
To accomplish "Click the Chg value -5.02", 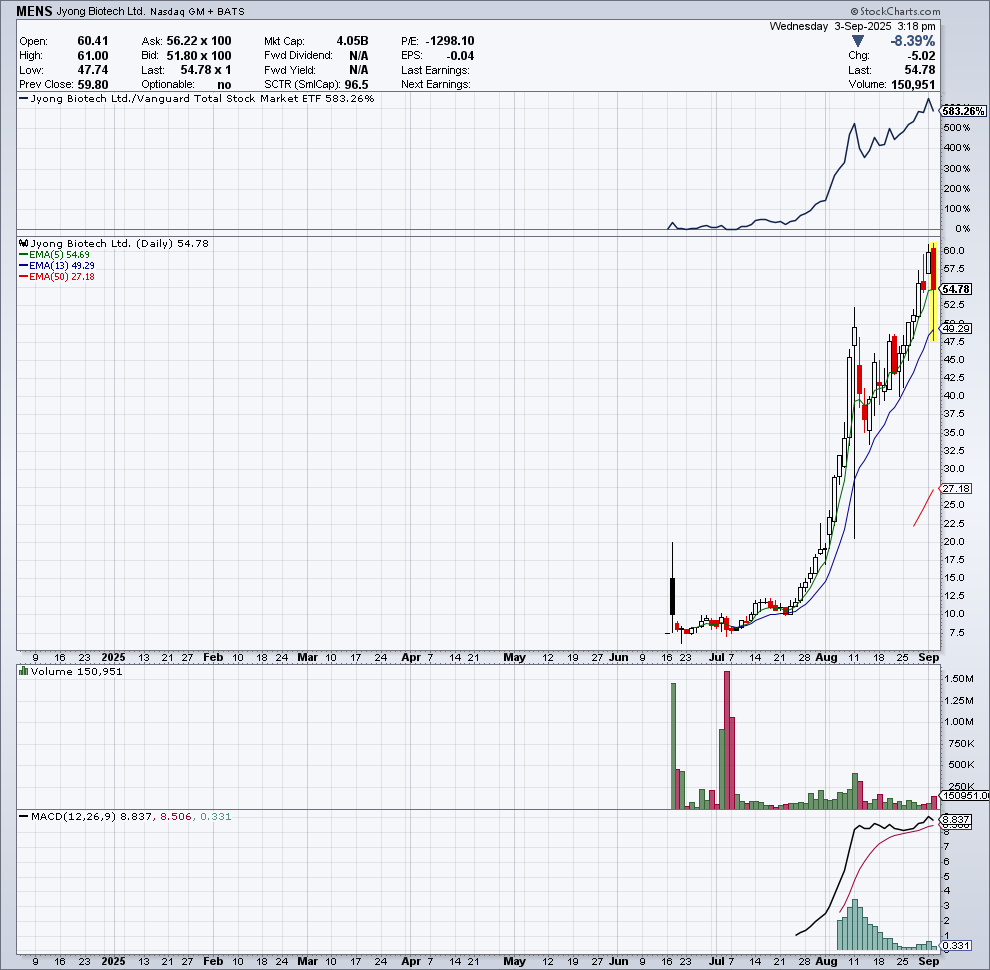I will click(x=921, y=56).
